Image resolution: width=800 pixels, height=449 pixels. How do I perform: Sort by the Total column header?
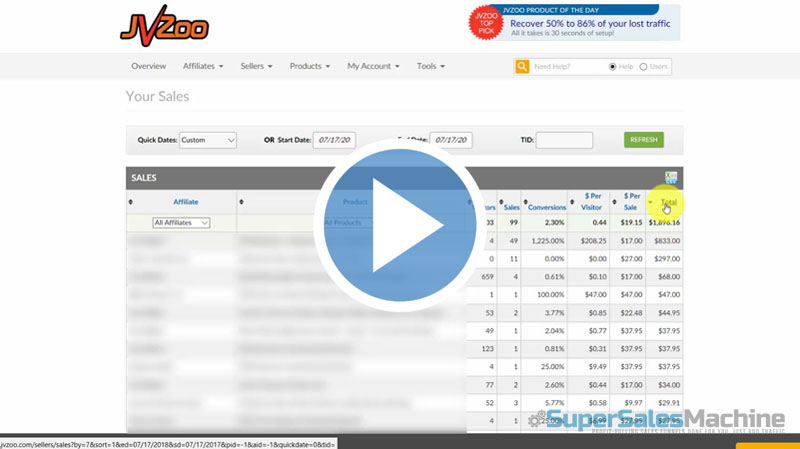(x=668, y=202)
